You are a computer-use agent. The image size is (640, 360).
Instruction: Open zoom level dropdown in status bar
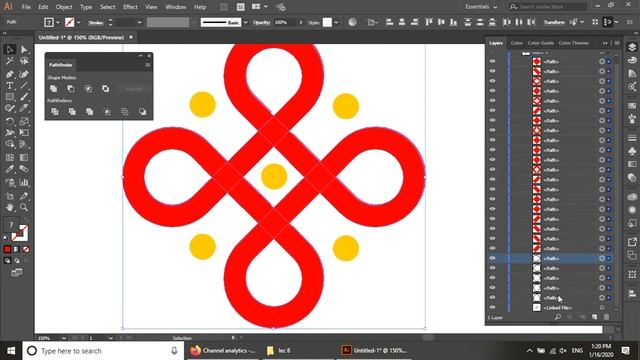click(64, 338)
